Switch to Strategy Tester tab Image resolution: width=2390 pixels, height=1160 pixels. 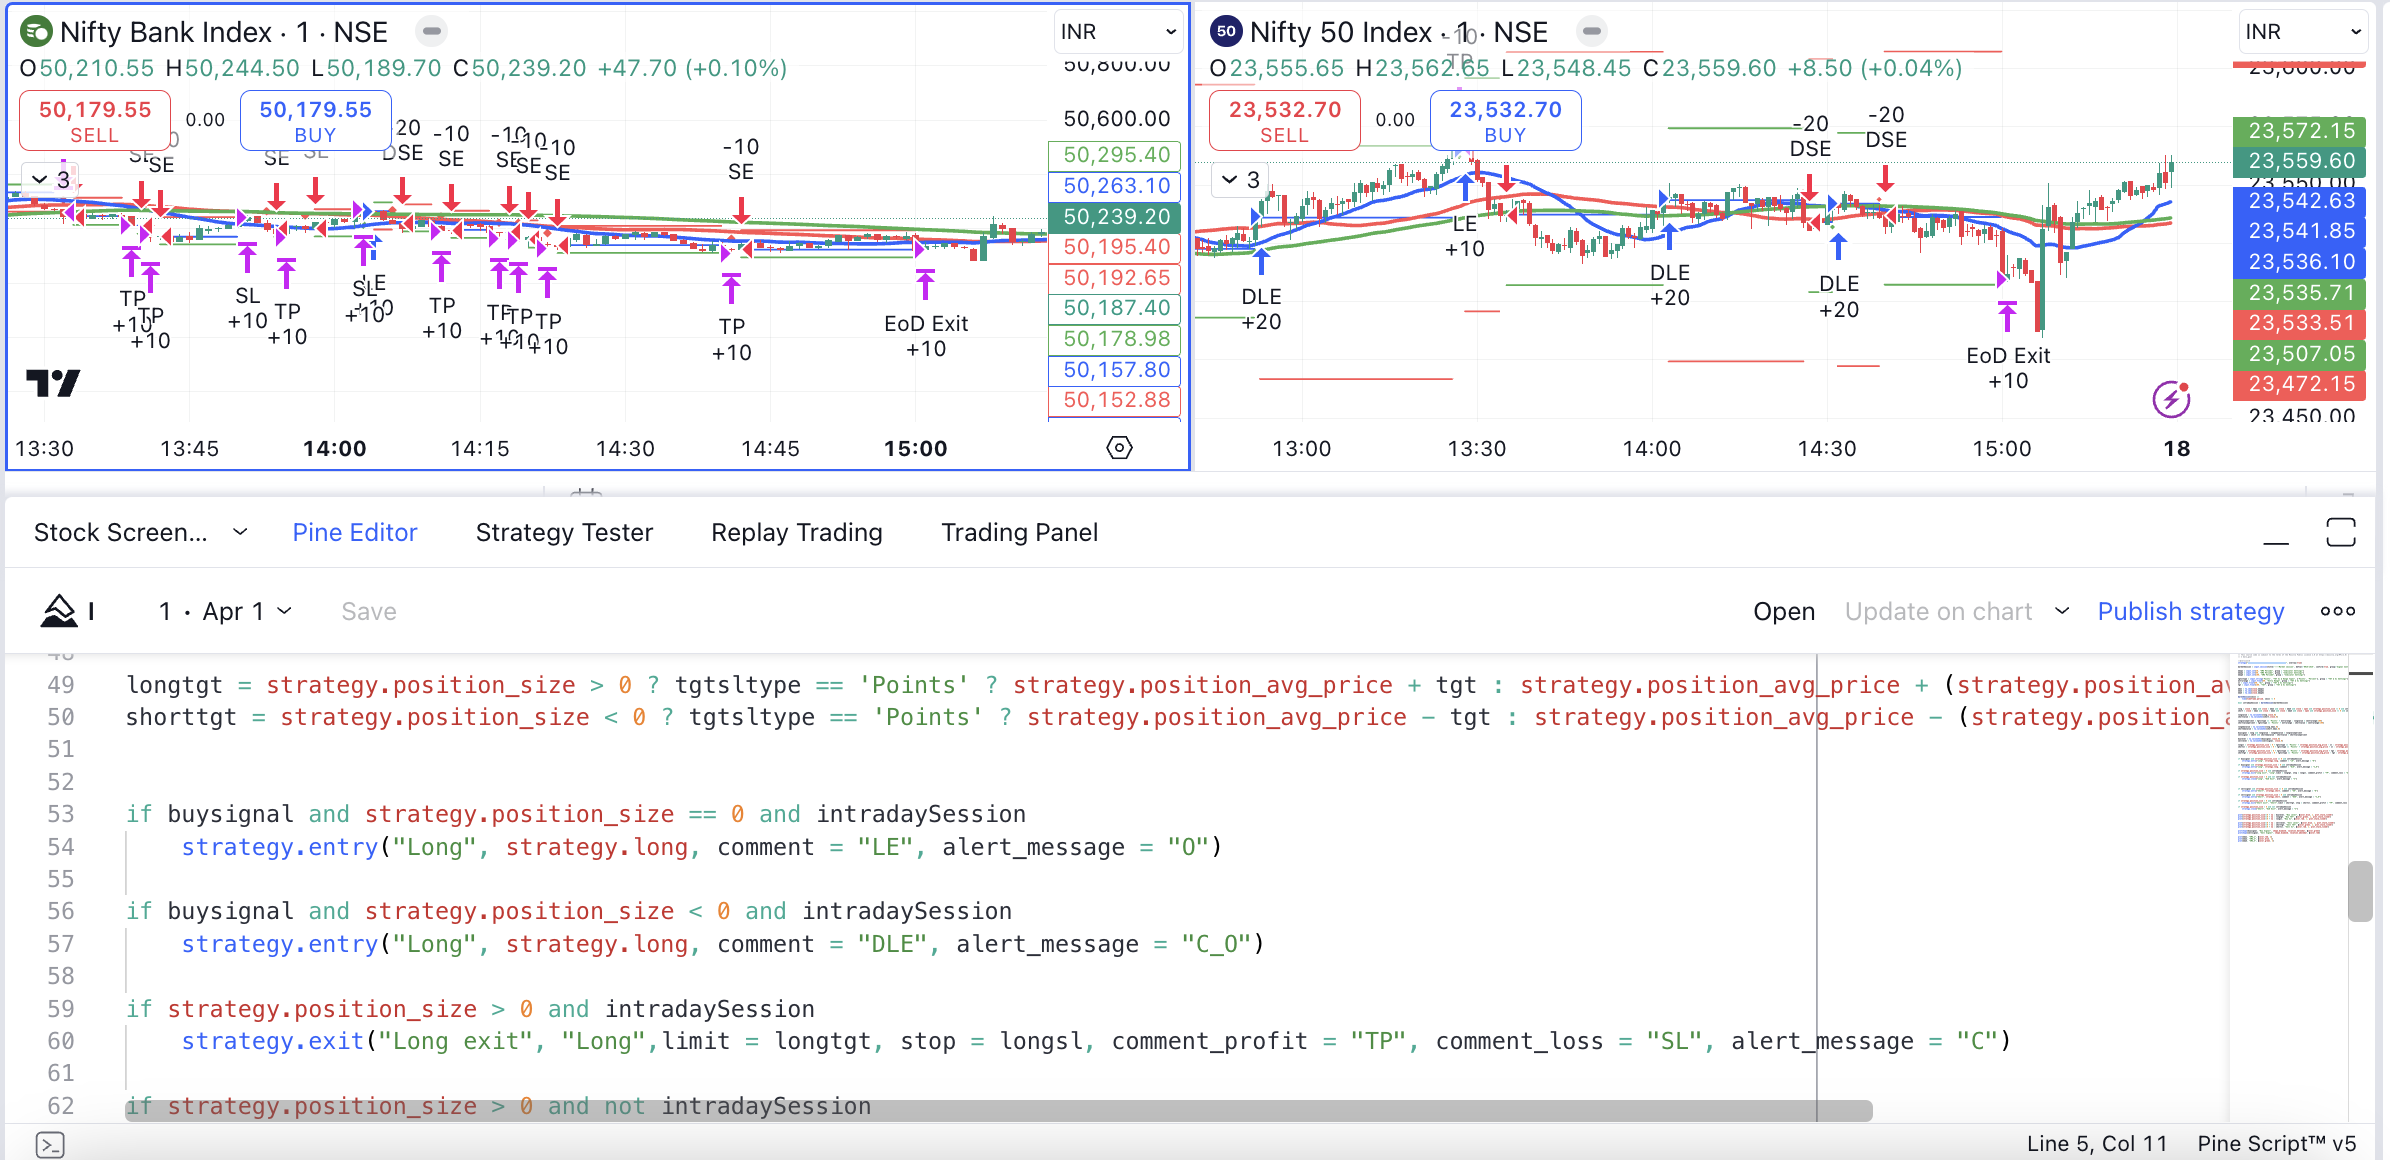click(564, 533)
